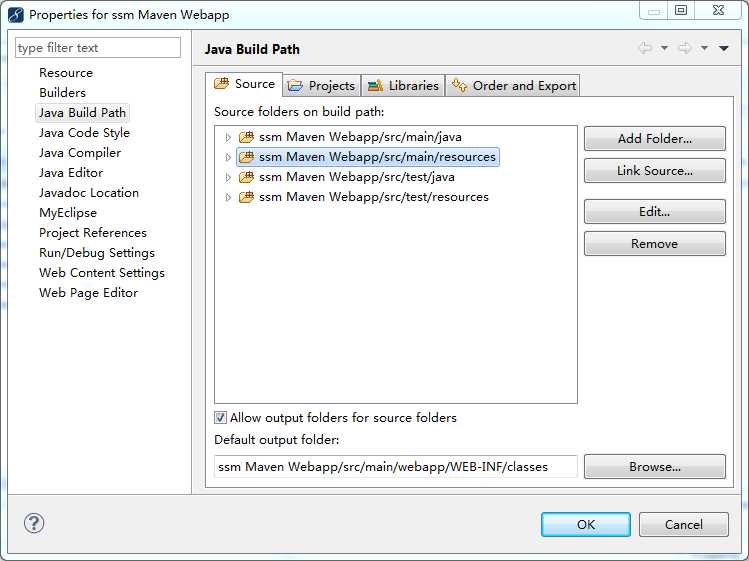Open the help question mark icon
The image size is (749, 561).
pos(34,523)
